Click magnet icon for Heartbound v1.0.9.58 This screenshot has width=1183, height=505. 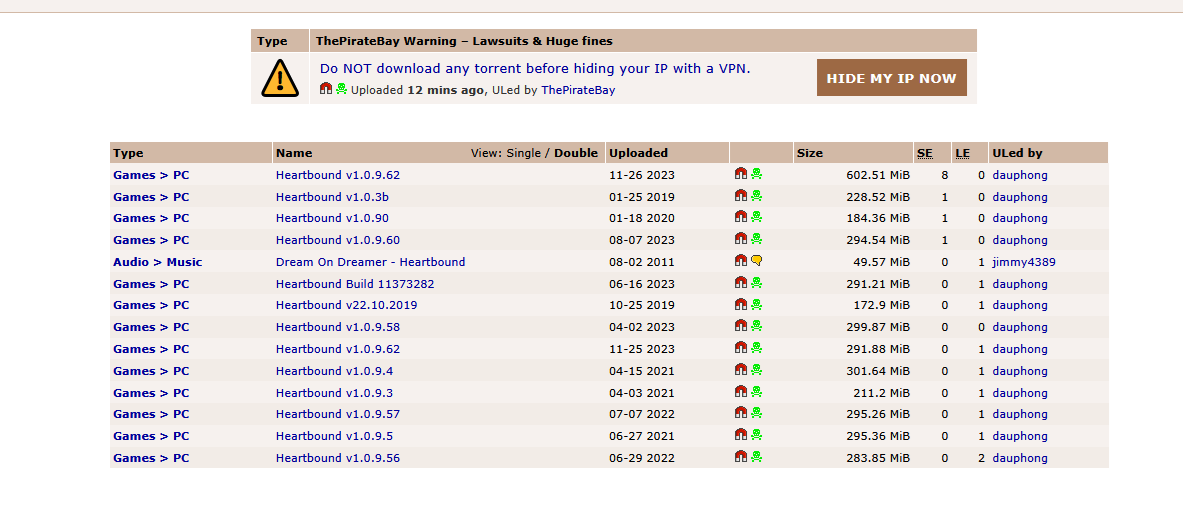coord(741,325)
